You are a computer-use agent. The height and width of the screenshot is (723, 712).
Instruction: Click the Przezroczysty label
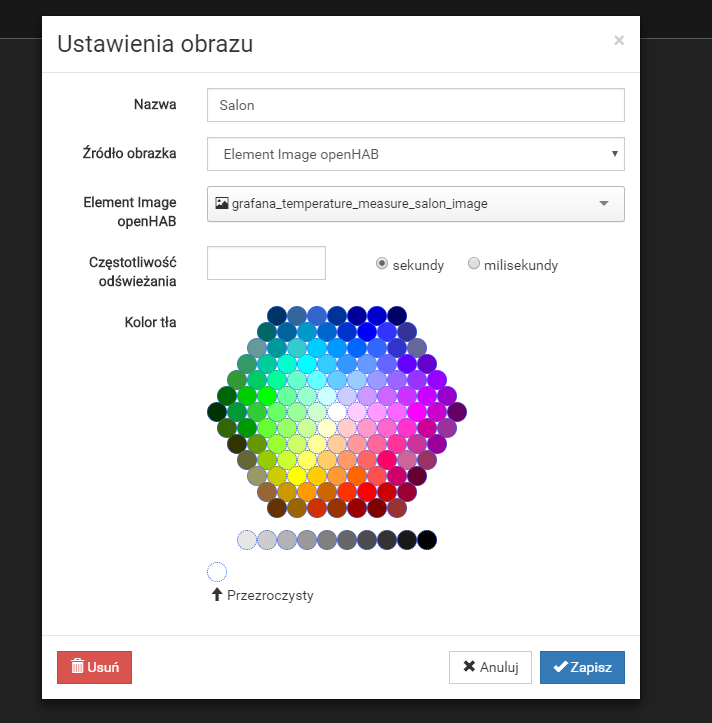(270, 595)
